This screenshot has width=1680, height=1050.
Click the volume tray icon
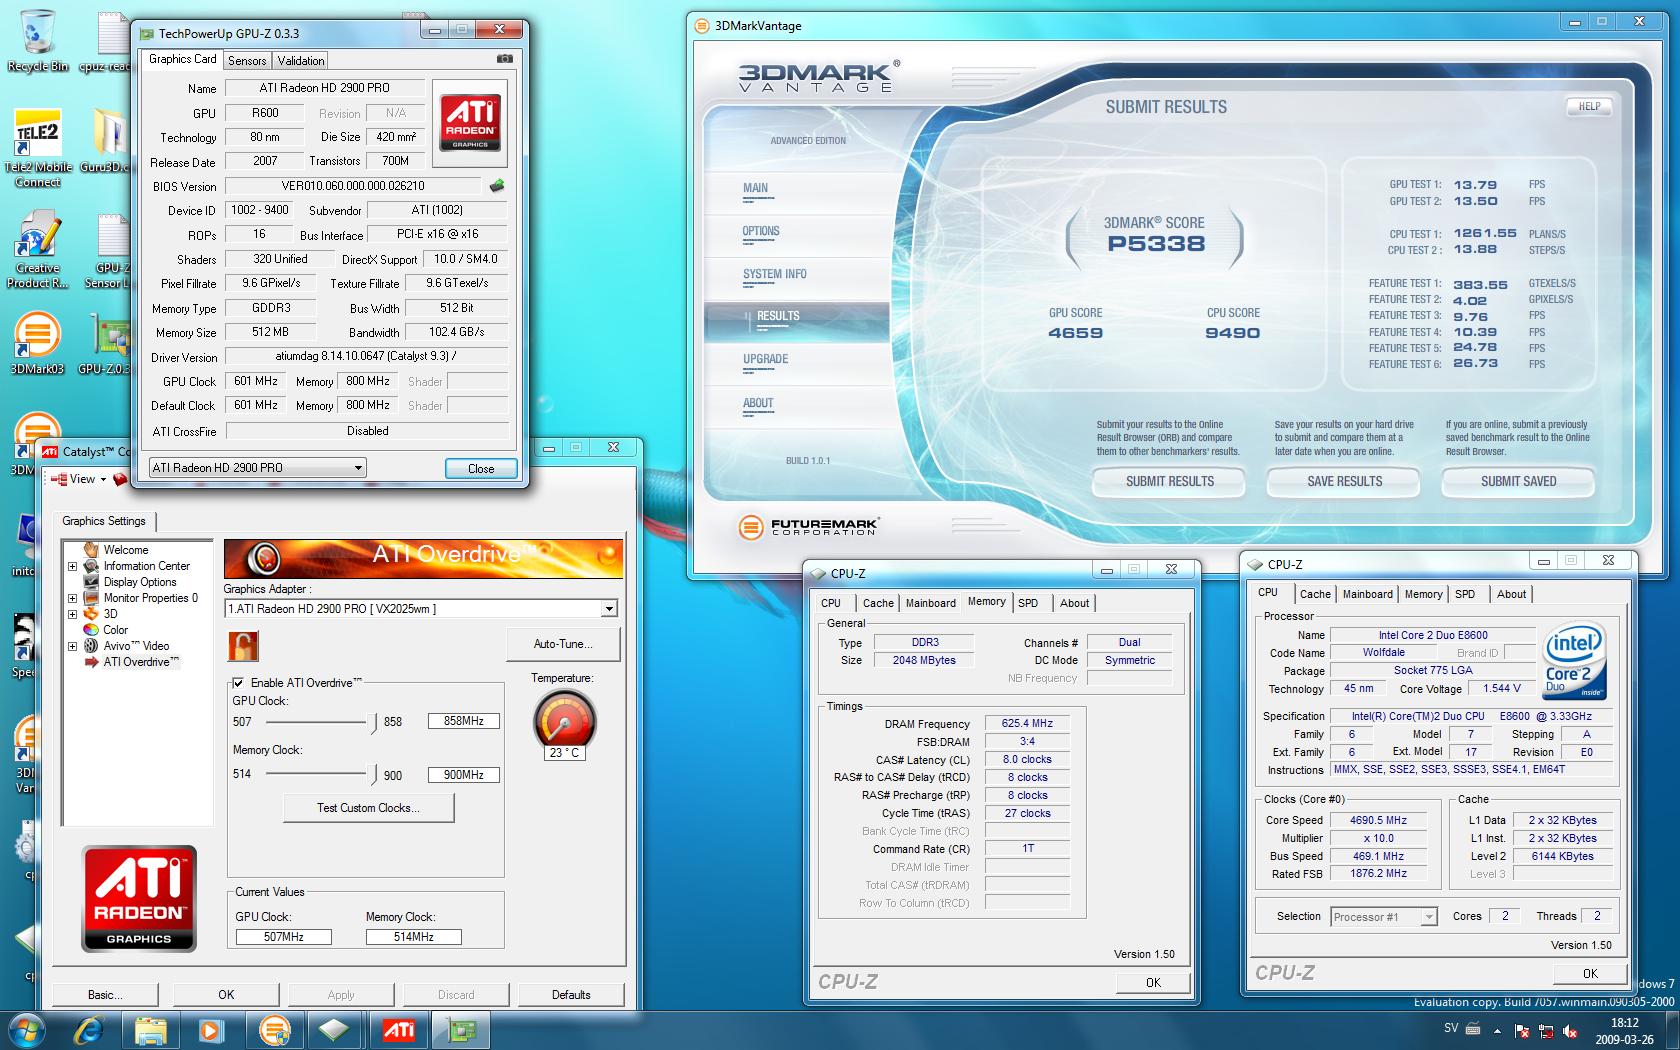pos(1570,1030)
